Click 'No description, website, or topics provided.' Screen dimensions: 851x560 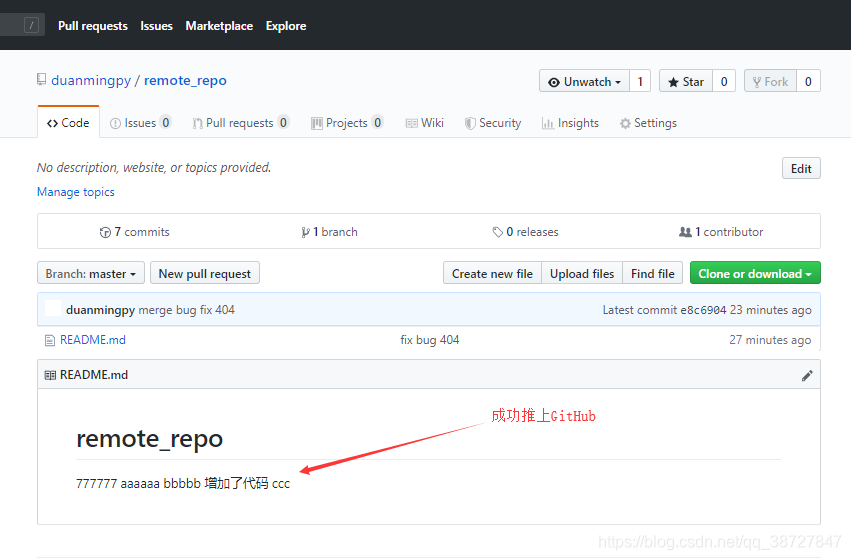tap(154, 168)
